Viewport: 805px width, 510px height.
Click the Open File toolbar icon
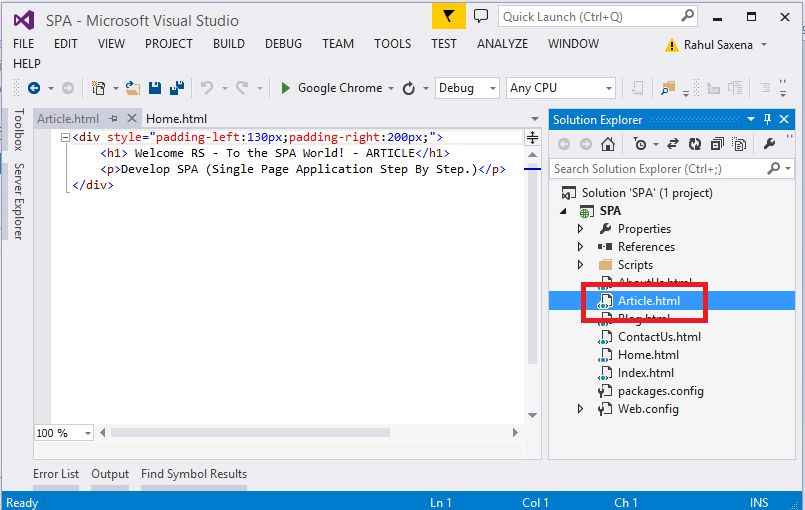(x=134, y=88)
